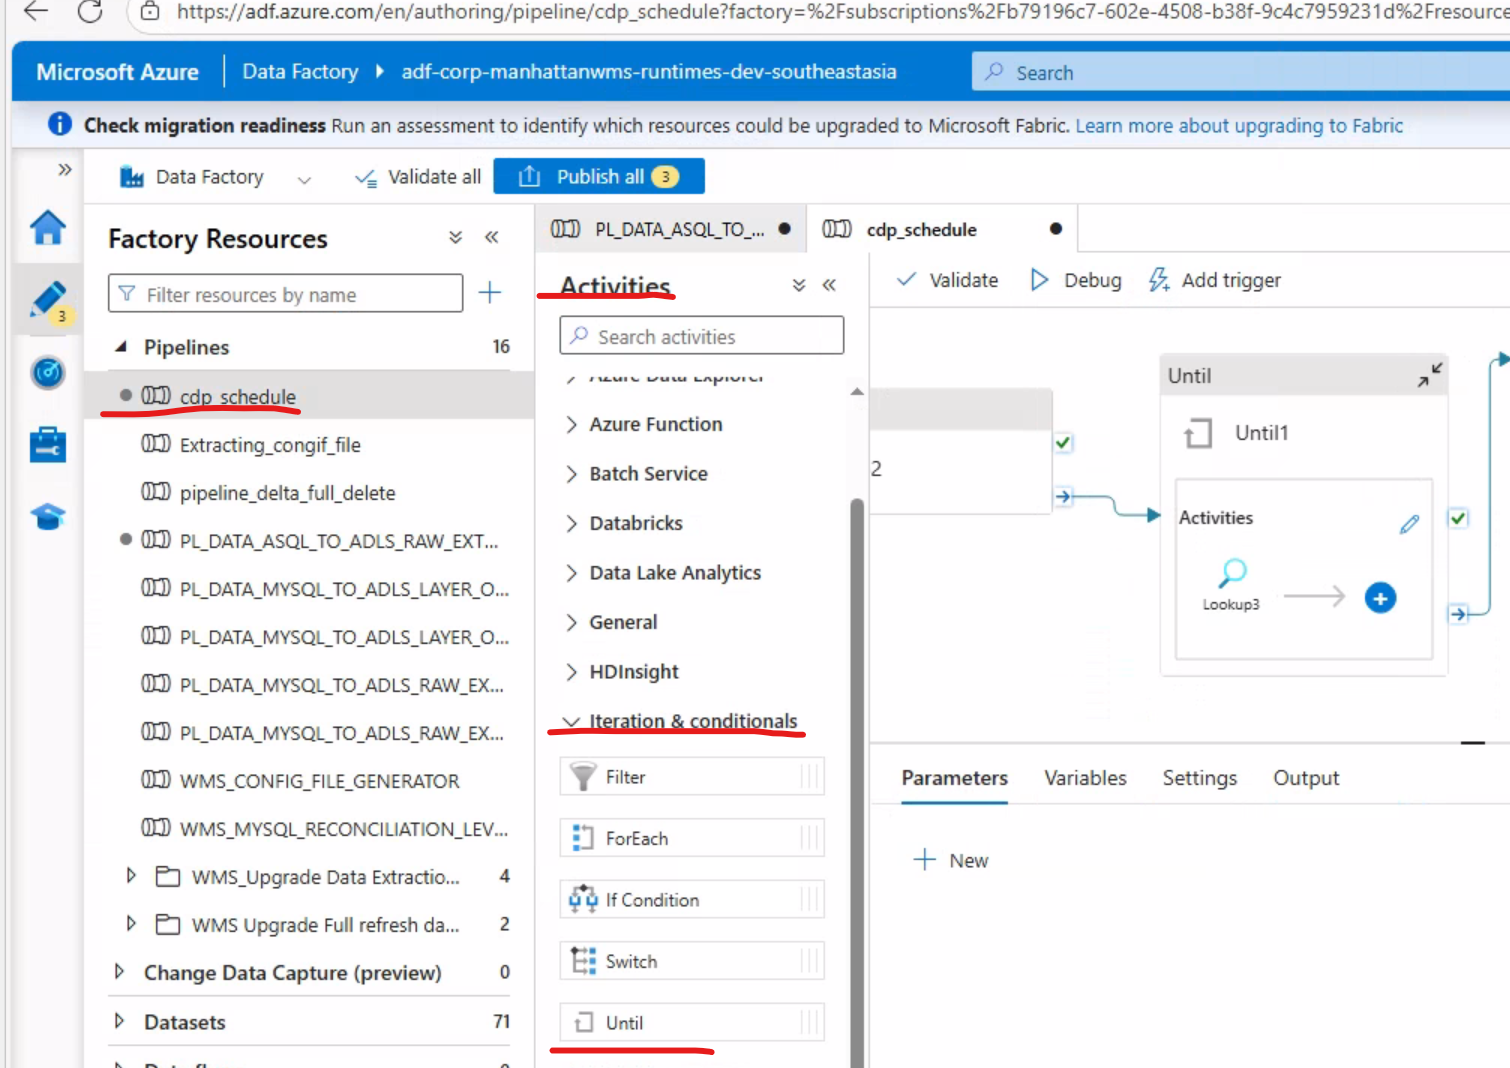Click completion arrow on the left activity
This screenshot has height=1068, width=1510.
click(x=1063, y=496)
